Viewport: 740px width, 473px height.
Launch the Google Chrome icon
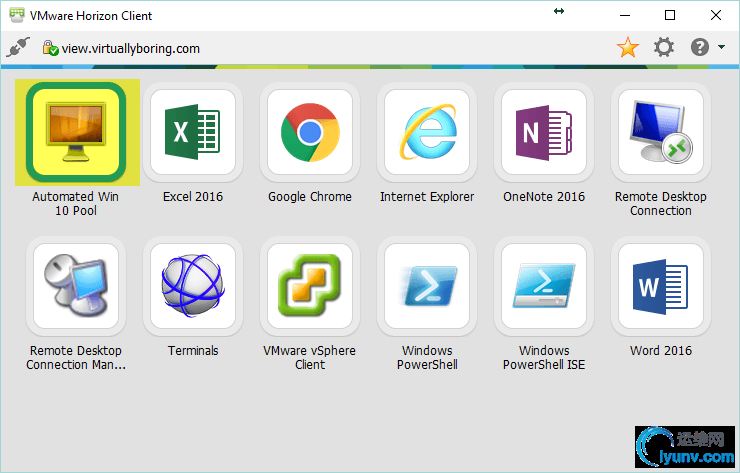310,132
